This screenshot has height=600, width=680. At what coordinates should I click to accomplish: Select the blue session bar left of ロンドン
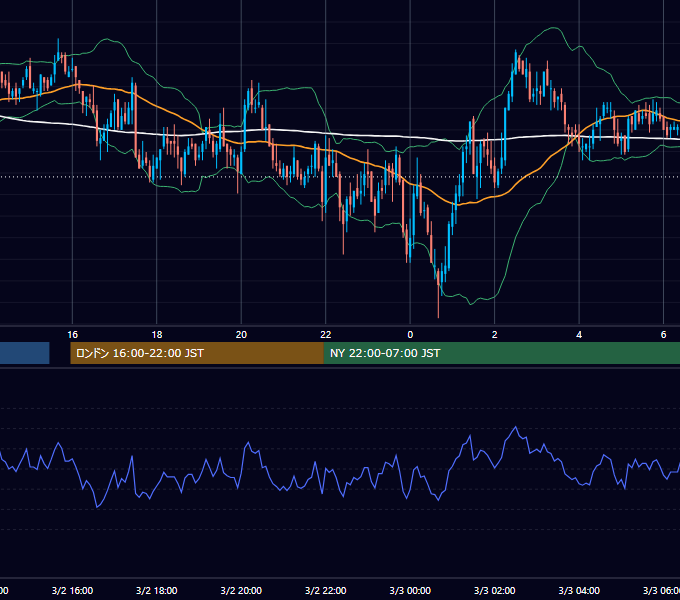coord(25,353)
